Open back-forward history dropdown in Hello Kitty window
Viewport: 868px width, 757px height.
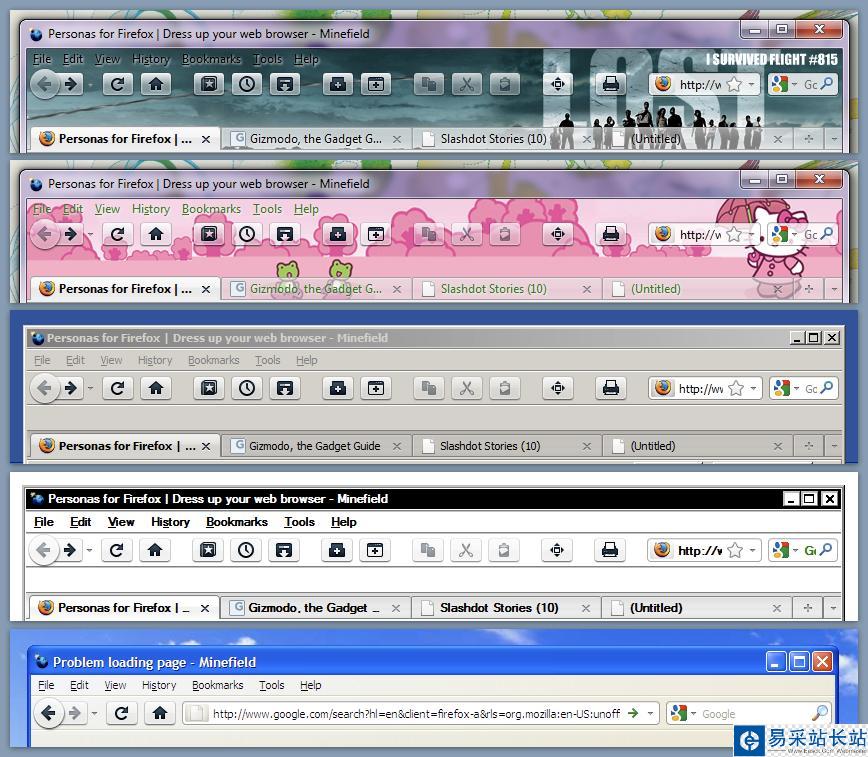tap(90, 235)
